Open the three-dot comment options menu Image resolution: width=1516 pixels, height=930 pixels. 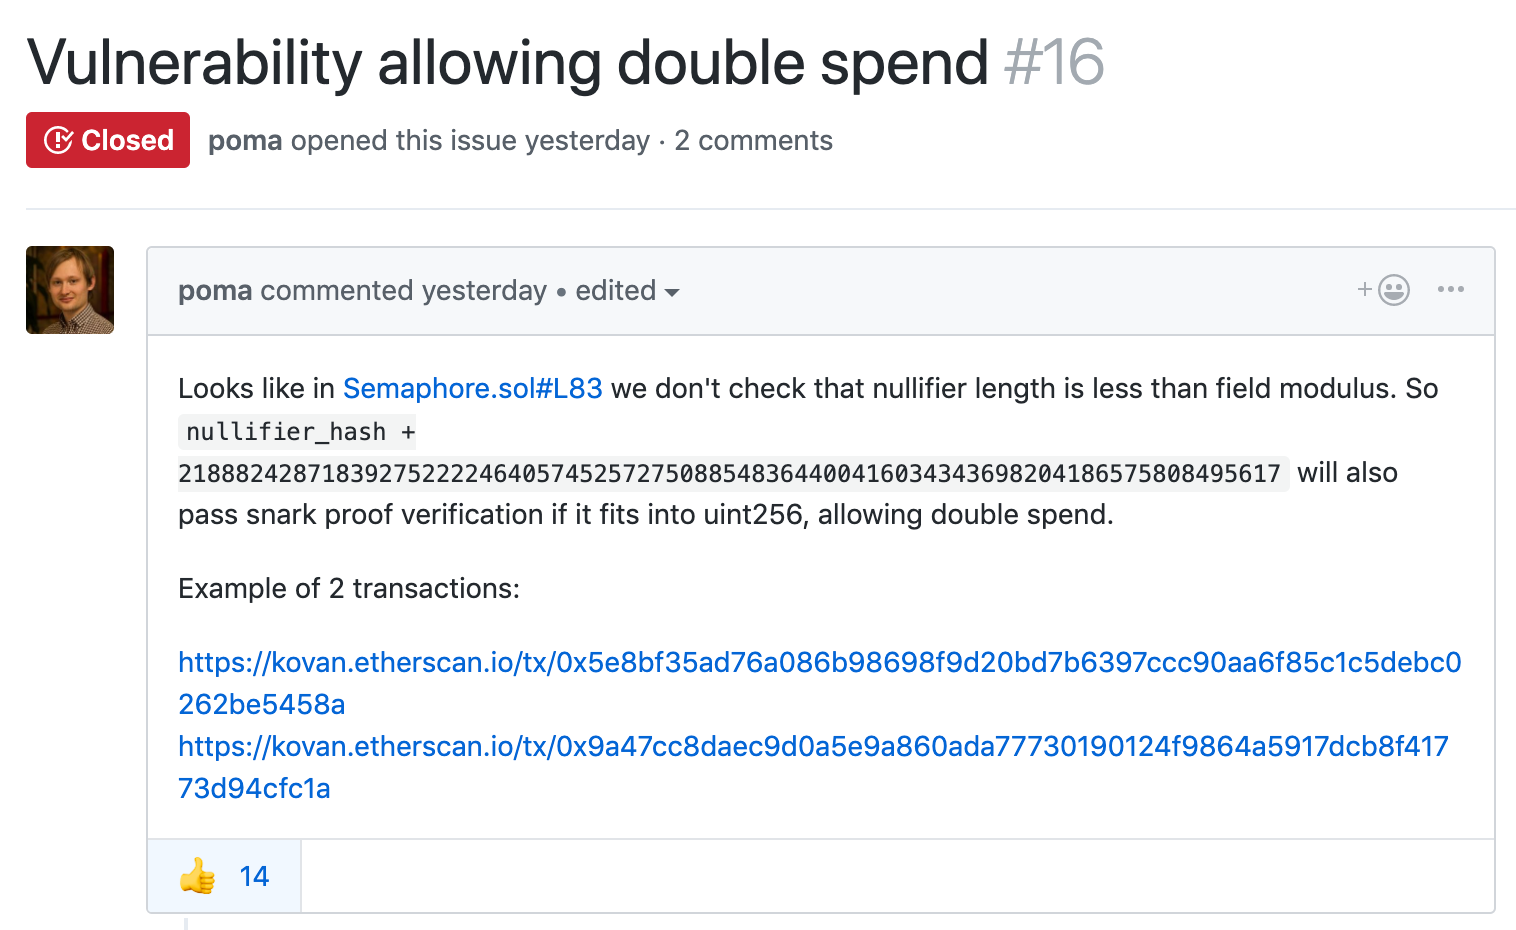click(x=1450, y=290)
